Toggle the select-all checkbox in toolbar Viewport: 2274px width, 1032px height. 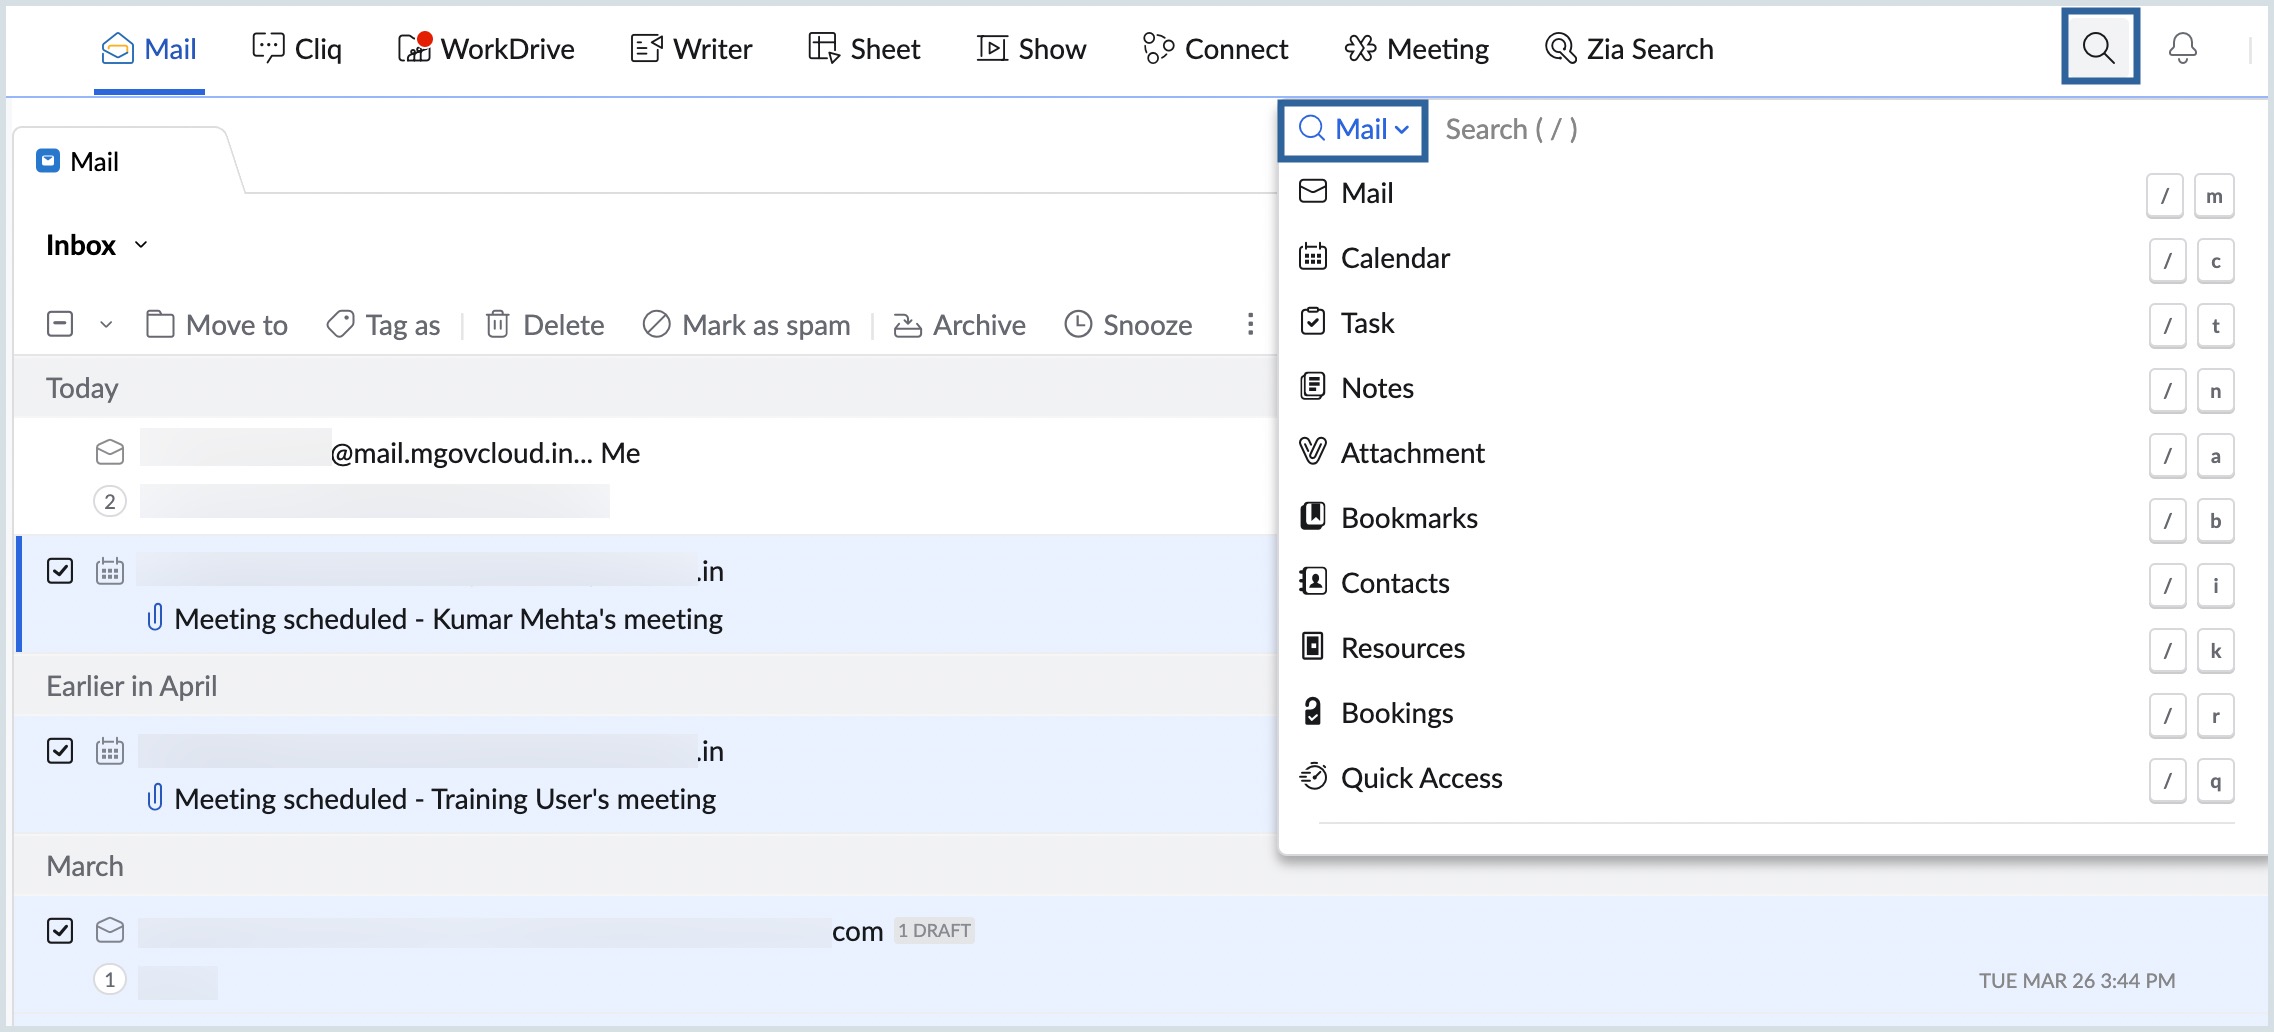point(60,324)
